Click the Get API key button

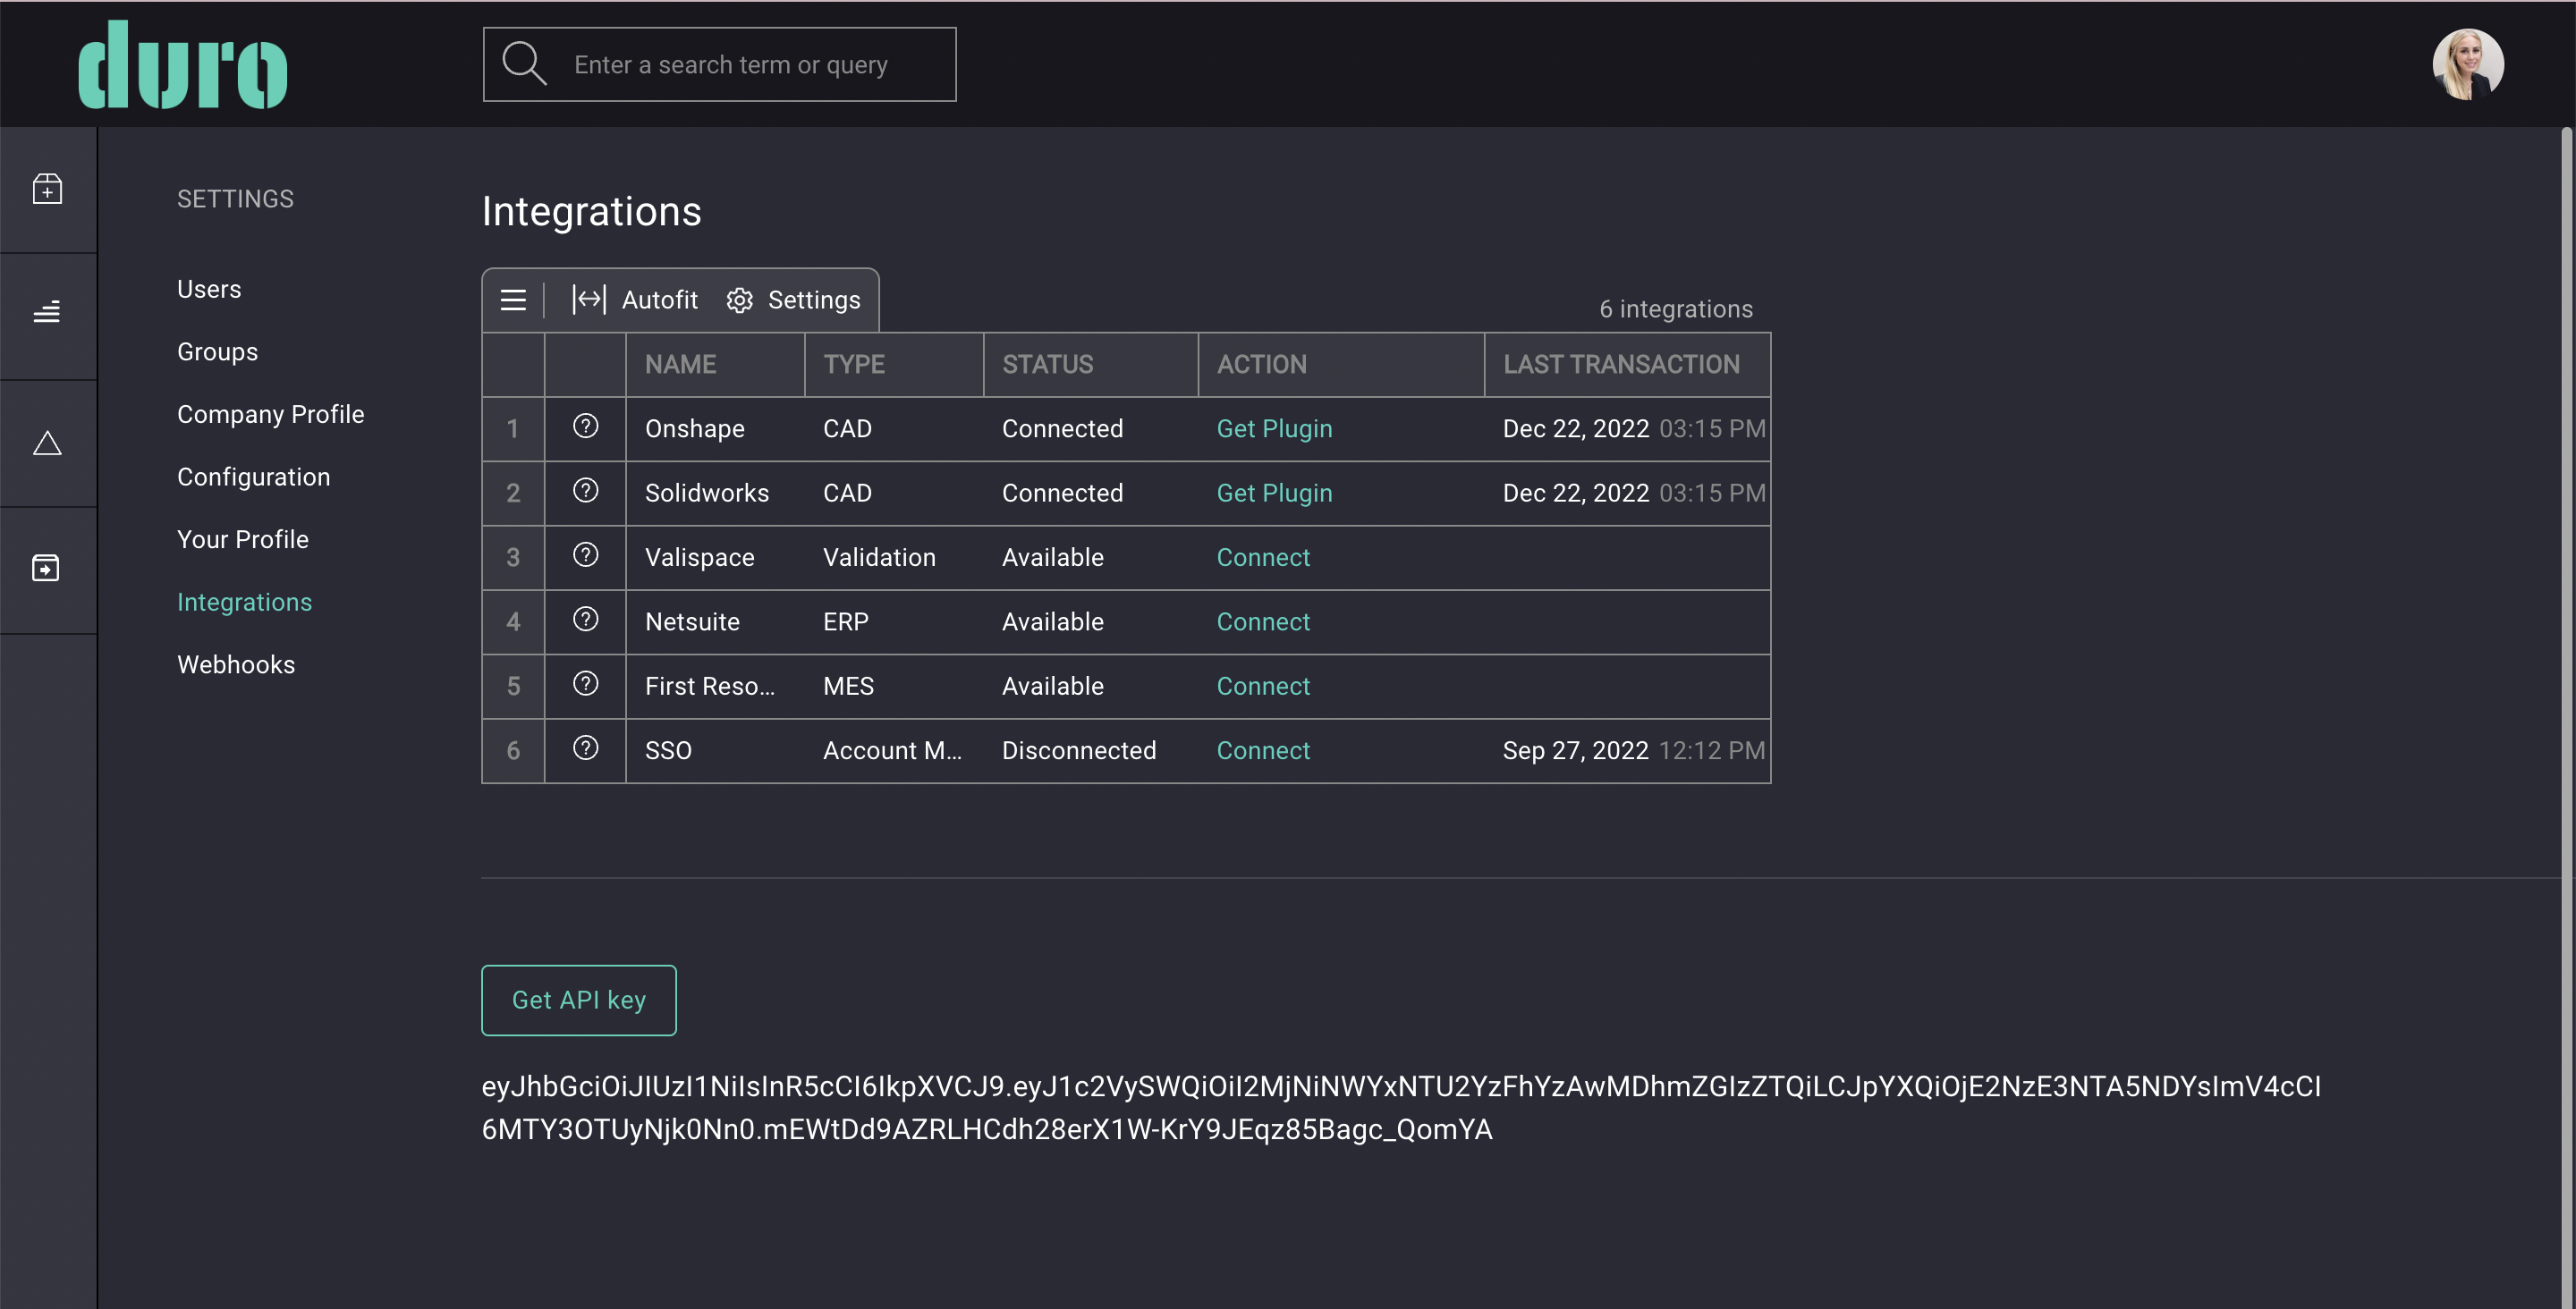[578, 999]
